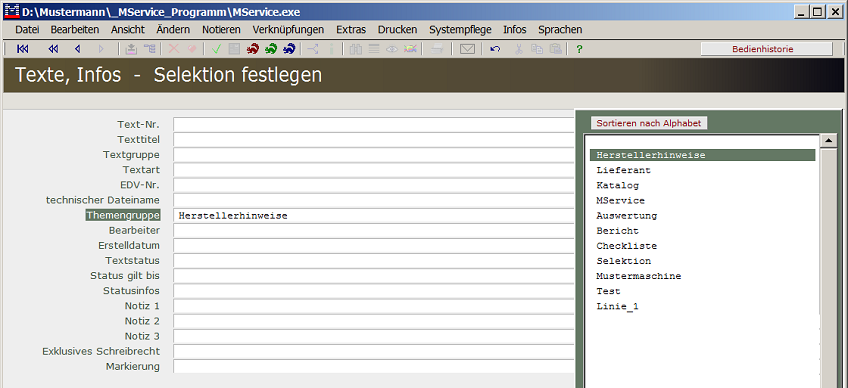Click the Text-Nr. input field
Viewport: 848px width, 388px height.
click(373, 124)
